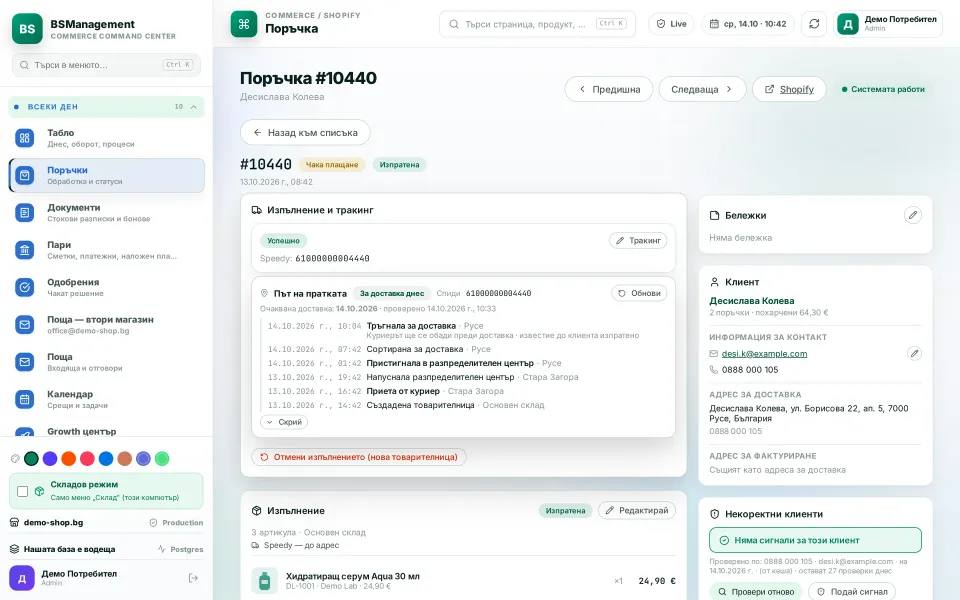Image resolution: width=960 pixels, height=600 pixels.
Task: Click the theme palette icon before swatches
Action: click(15, 459)
